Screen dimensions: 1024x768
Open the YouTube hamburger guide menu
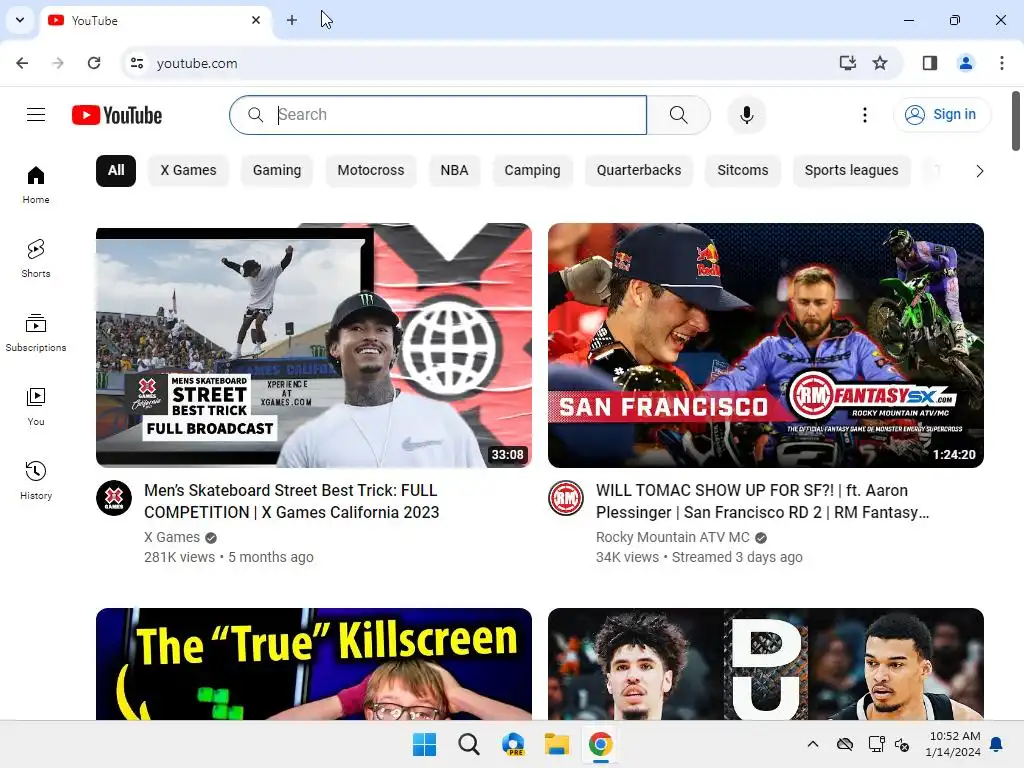36,115
